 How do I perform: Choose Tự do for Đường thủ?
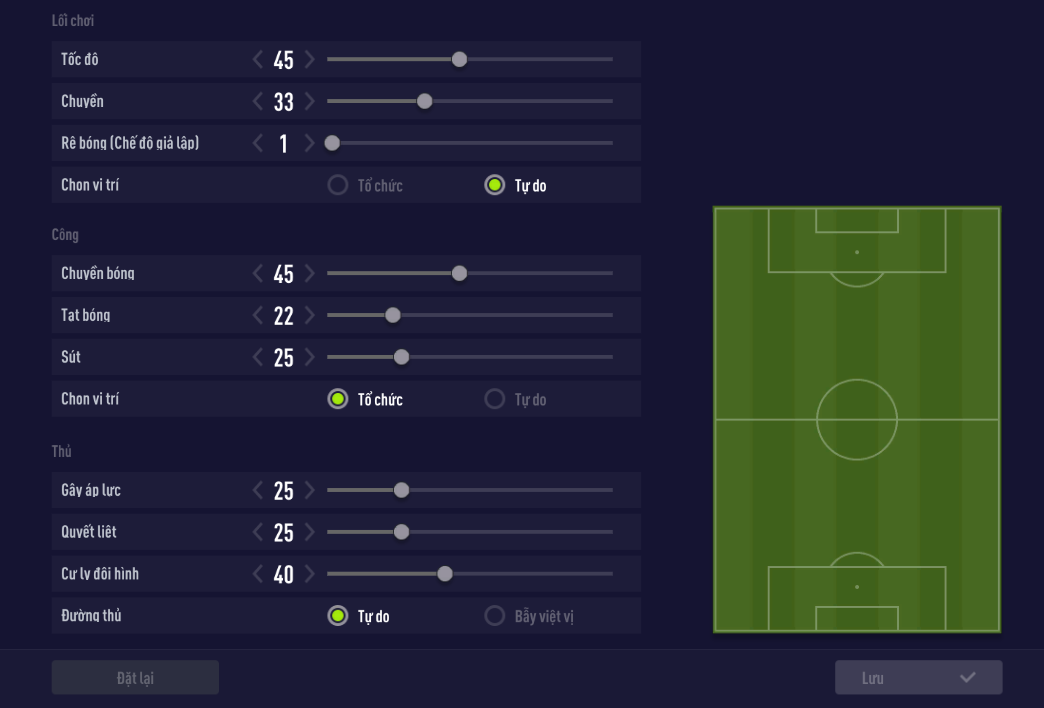[338, 616]
